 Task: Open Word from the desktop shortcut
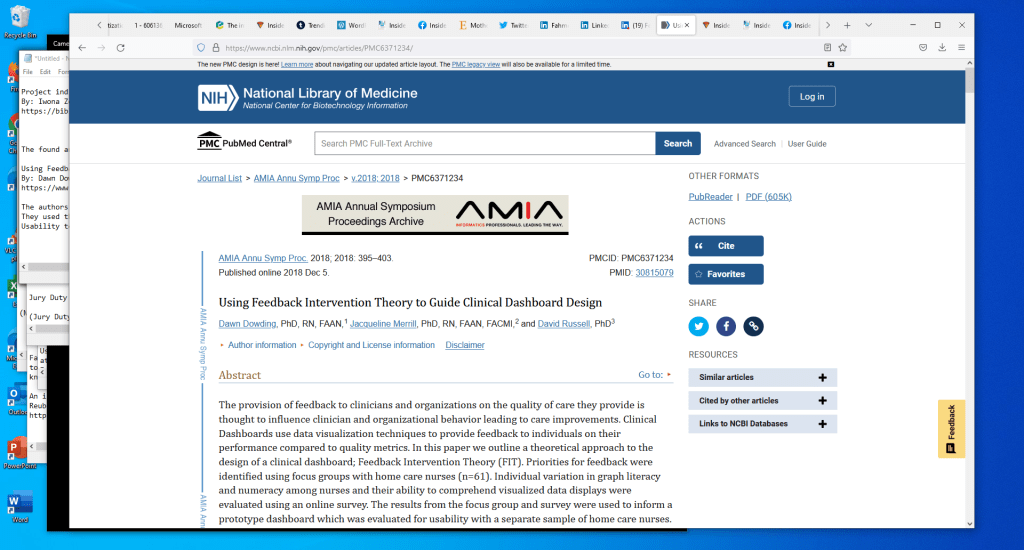19,503
